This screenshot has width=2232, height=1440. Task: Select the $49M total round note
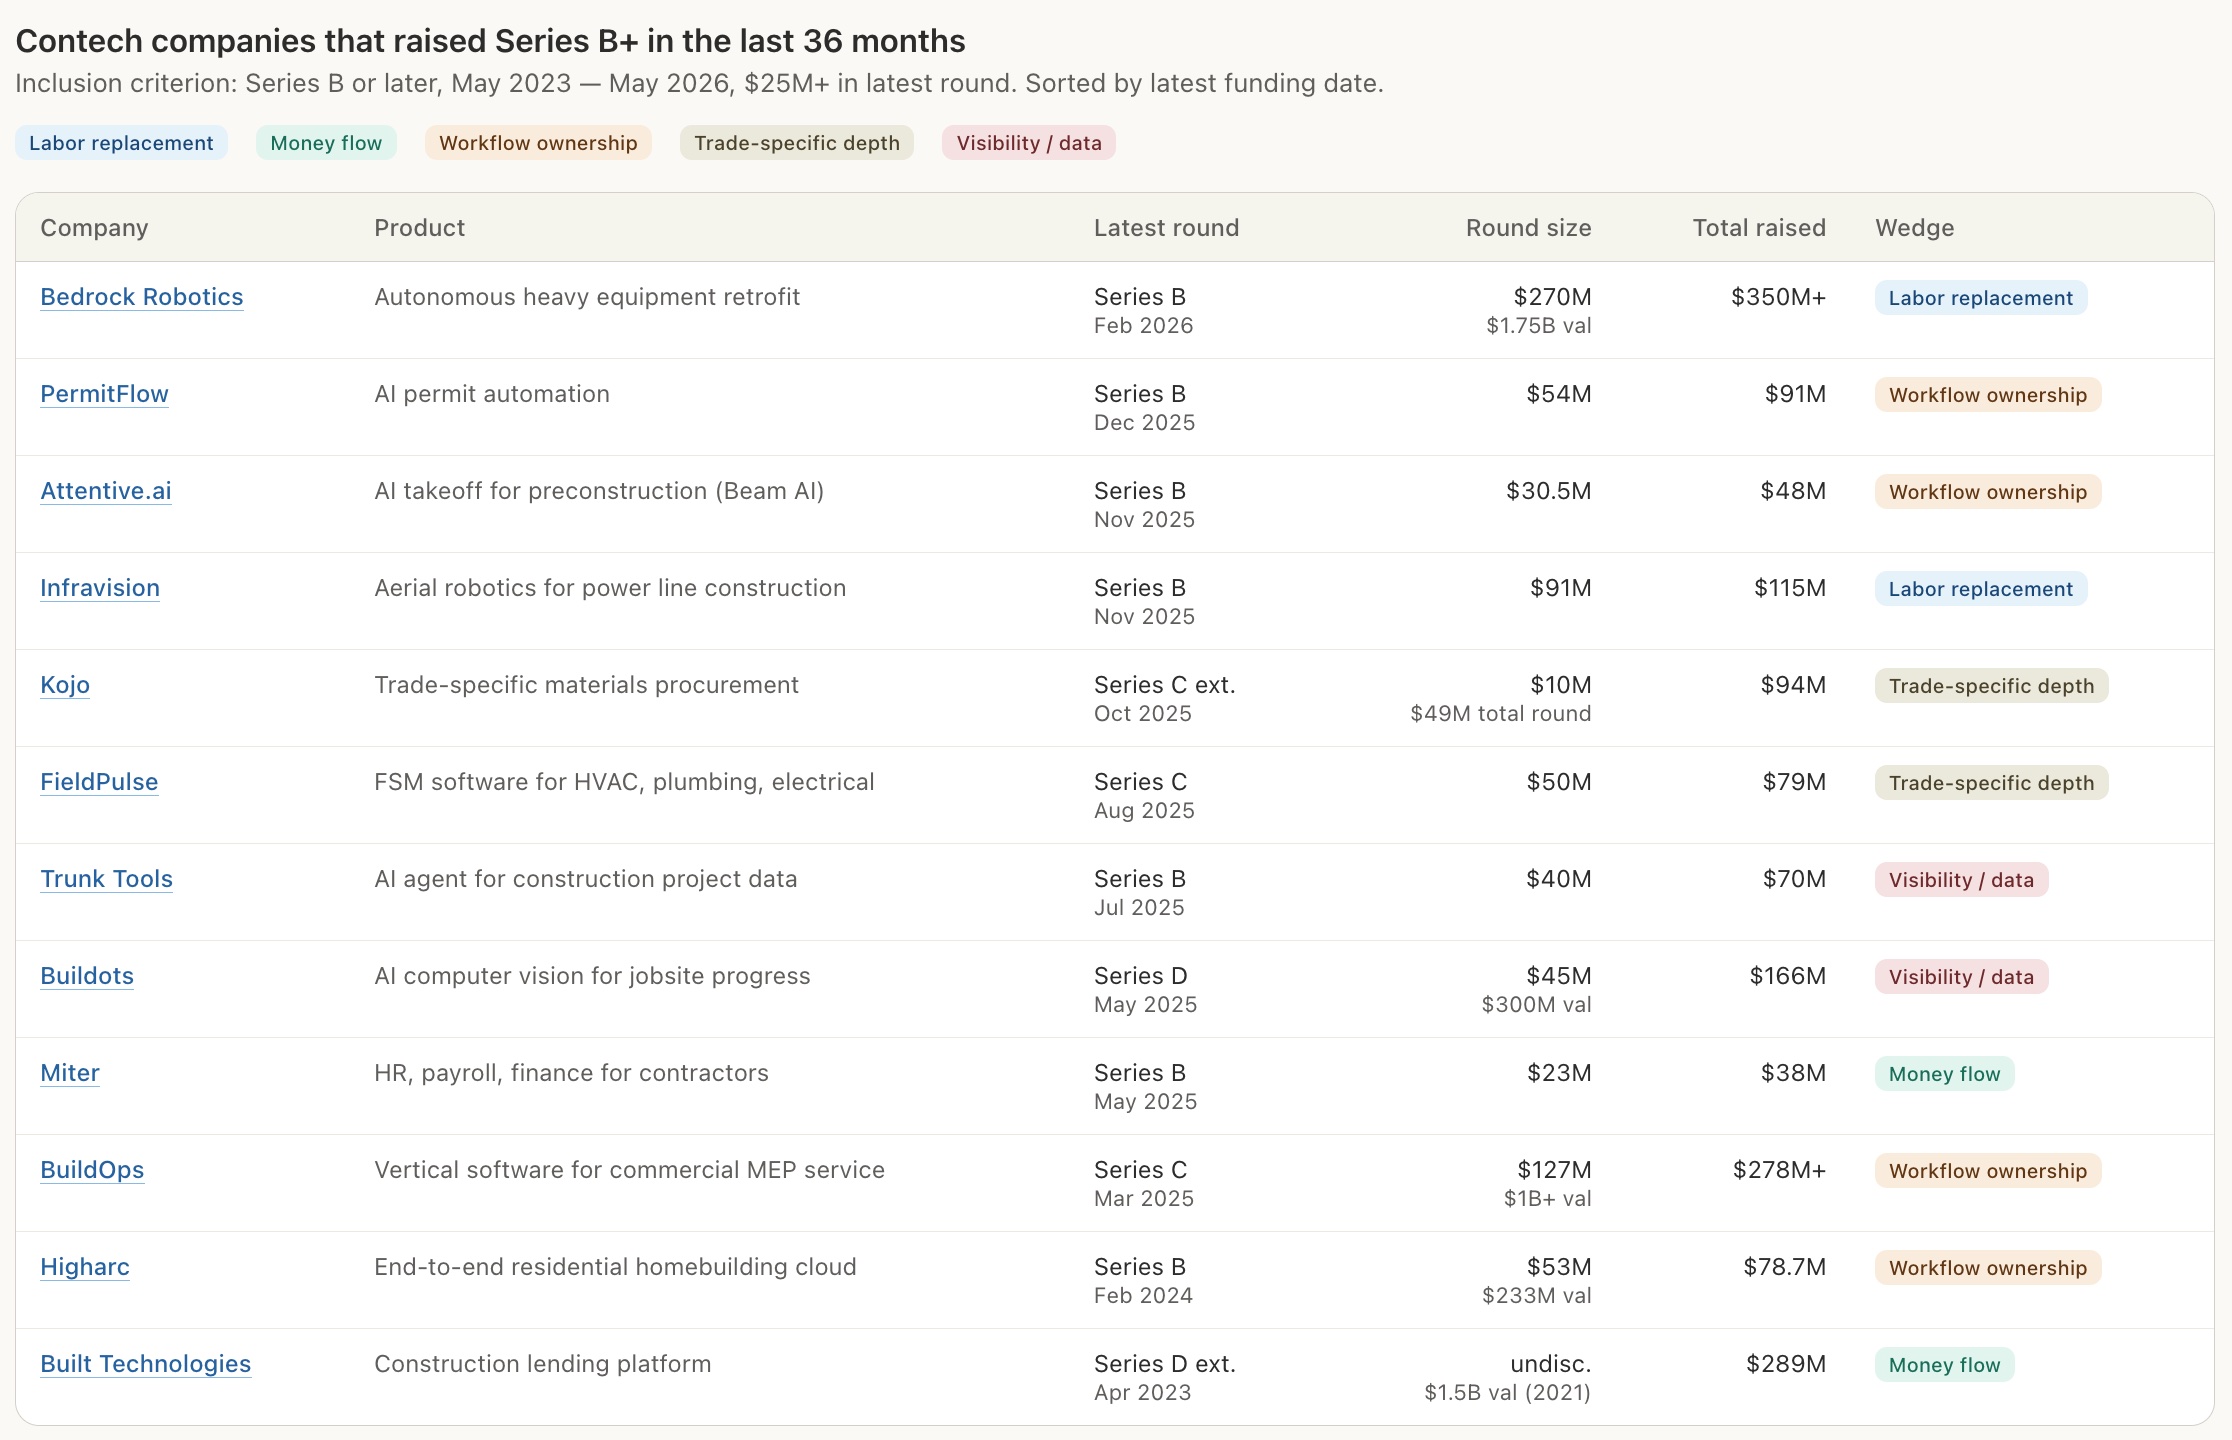pos(1500,714)
